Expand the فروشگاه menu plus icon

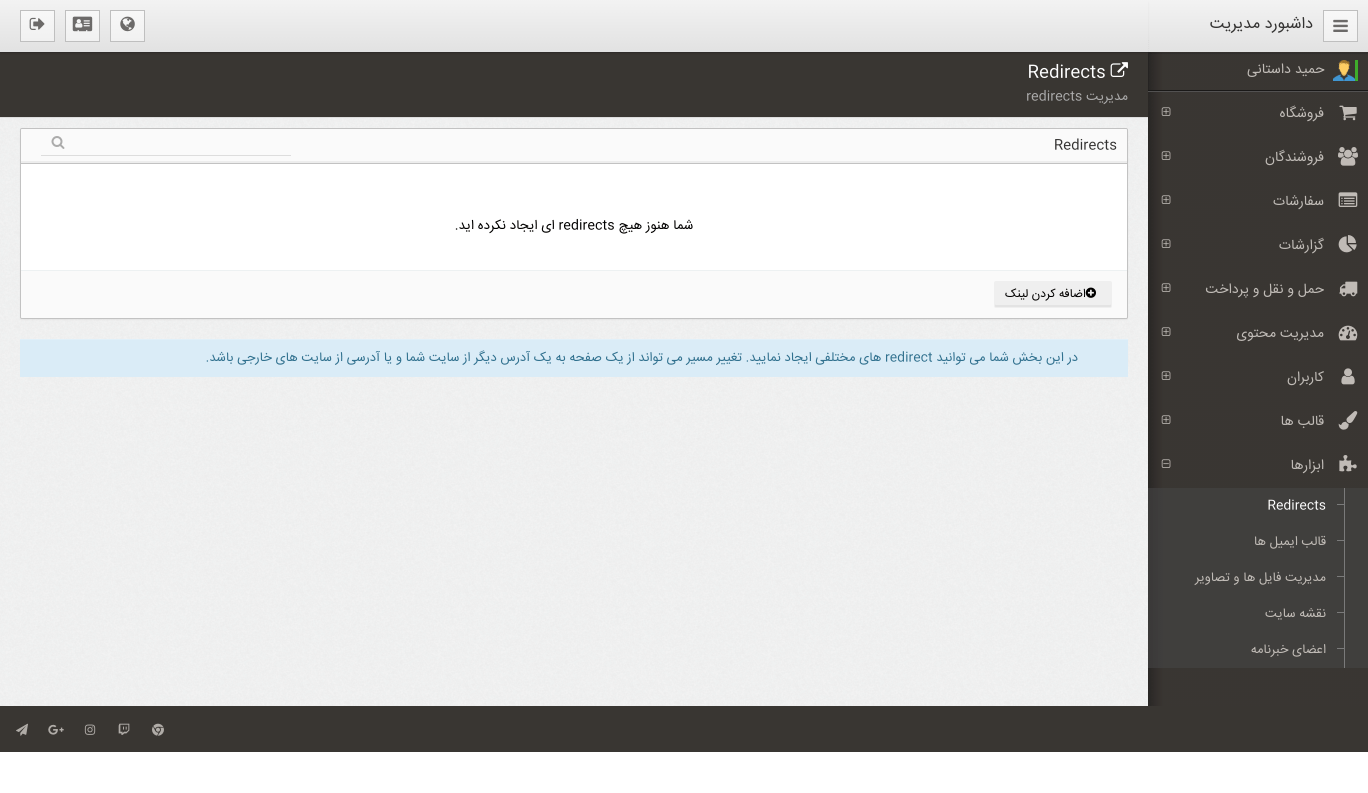point(1166,112)
